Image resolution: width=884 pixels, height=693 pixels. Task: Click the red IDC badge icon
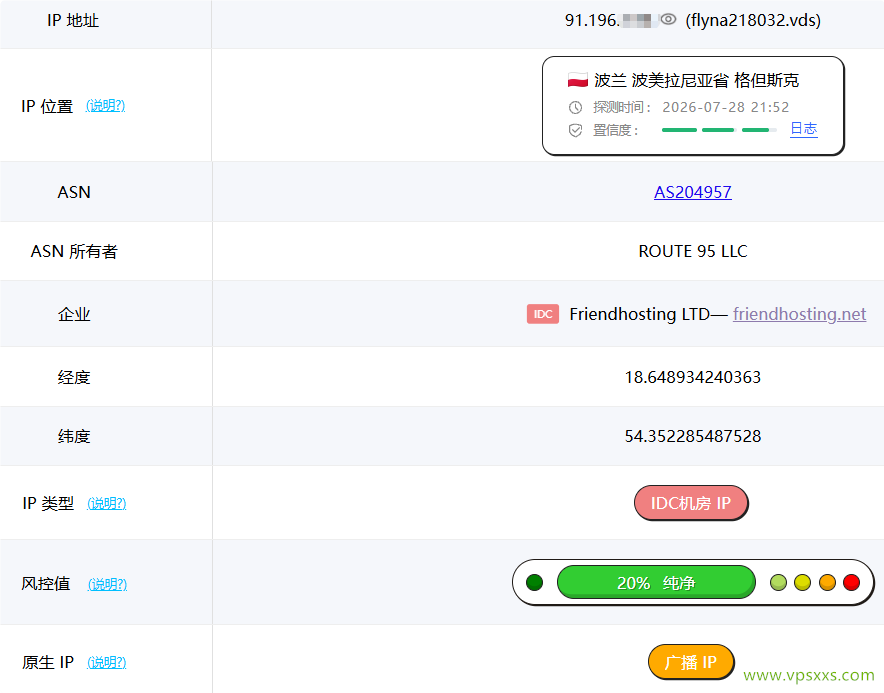[x=542, y=314]
